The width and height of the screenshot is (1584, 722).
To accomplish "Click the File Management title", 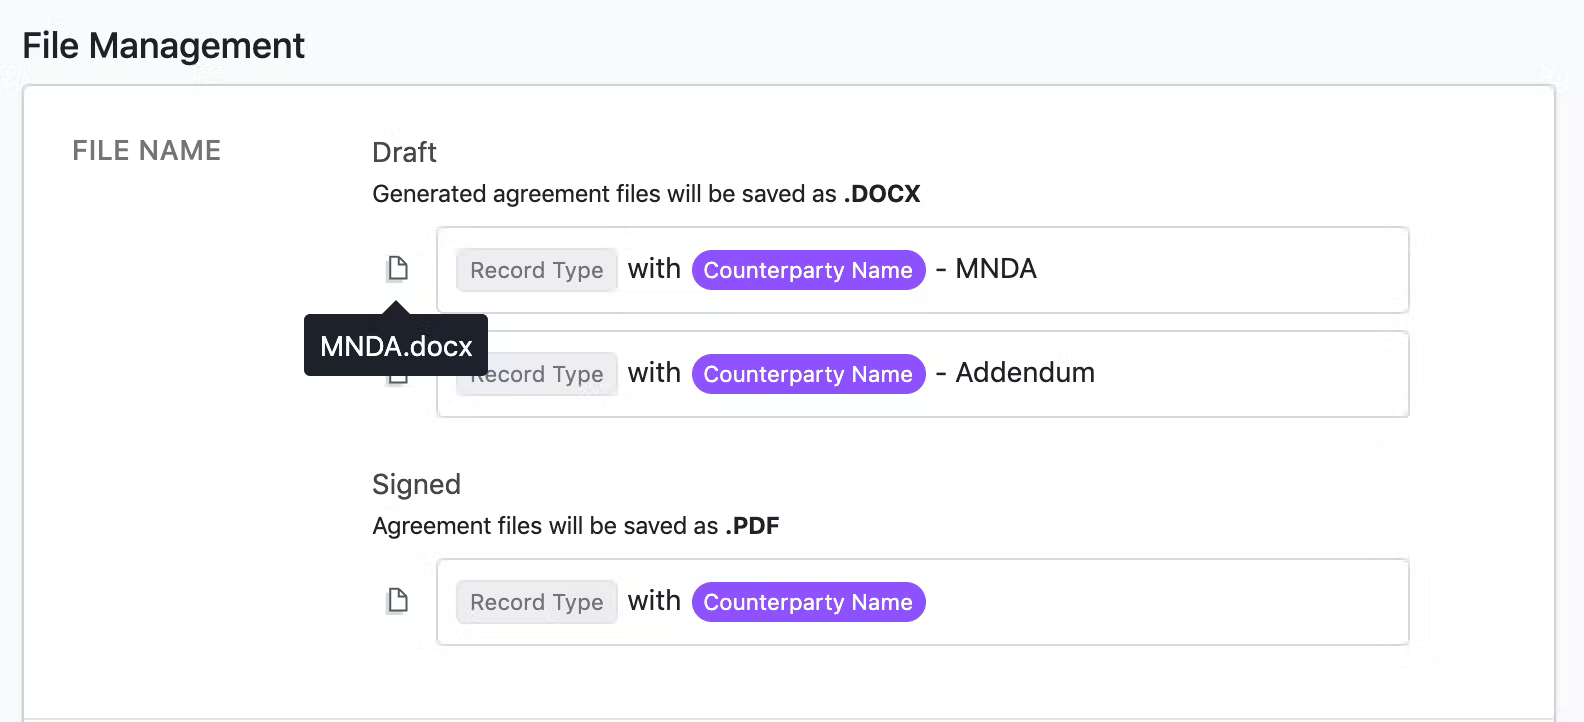I will click(x=163, y=45).
